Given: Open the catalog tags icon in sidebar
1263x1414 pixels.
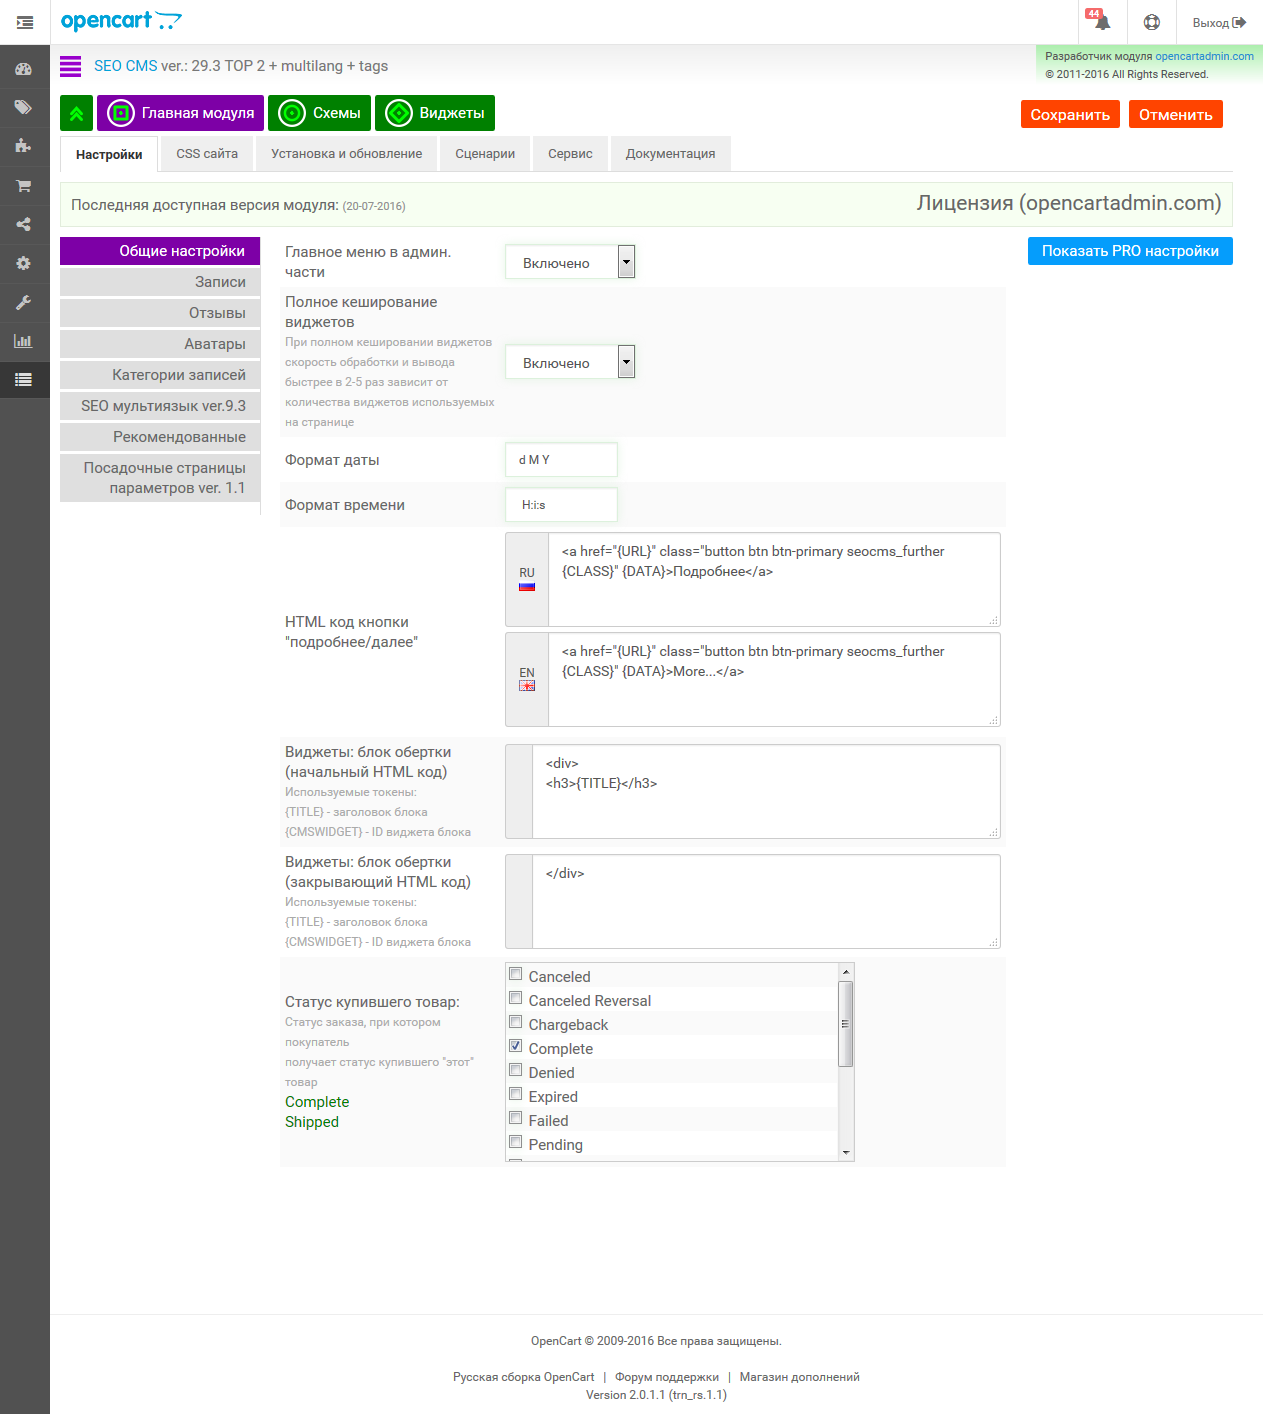Looking at the screenshot, I should pyautogui.click(x=24, y=107).
